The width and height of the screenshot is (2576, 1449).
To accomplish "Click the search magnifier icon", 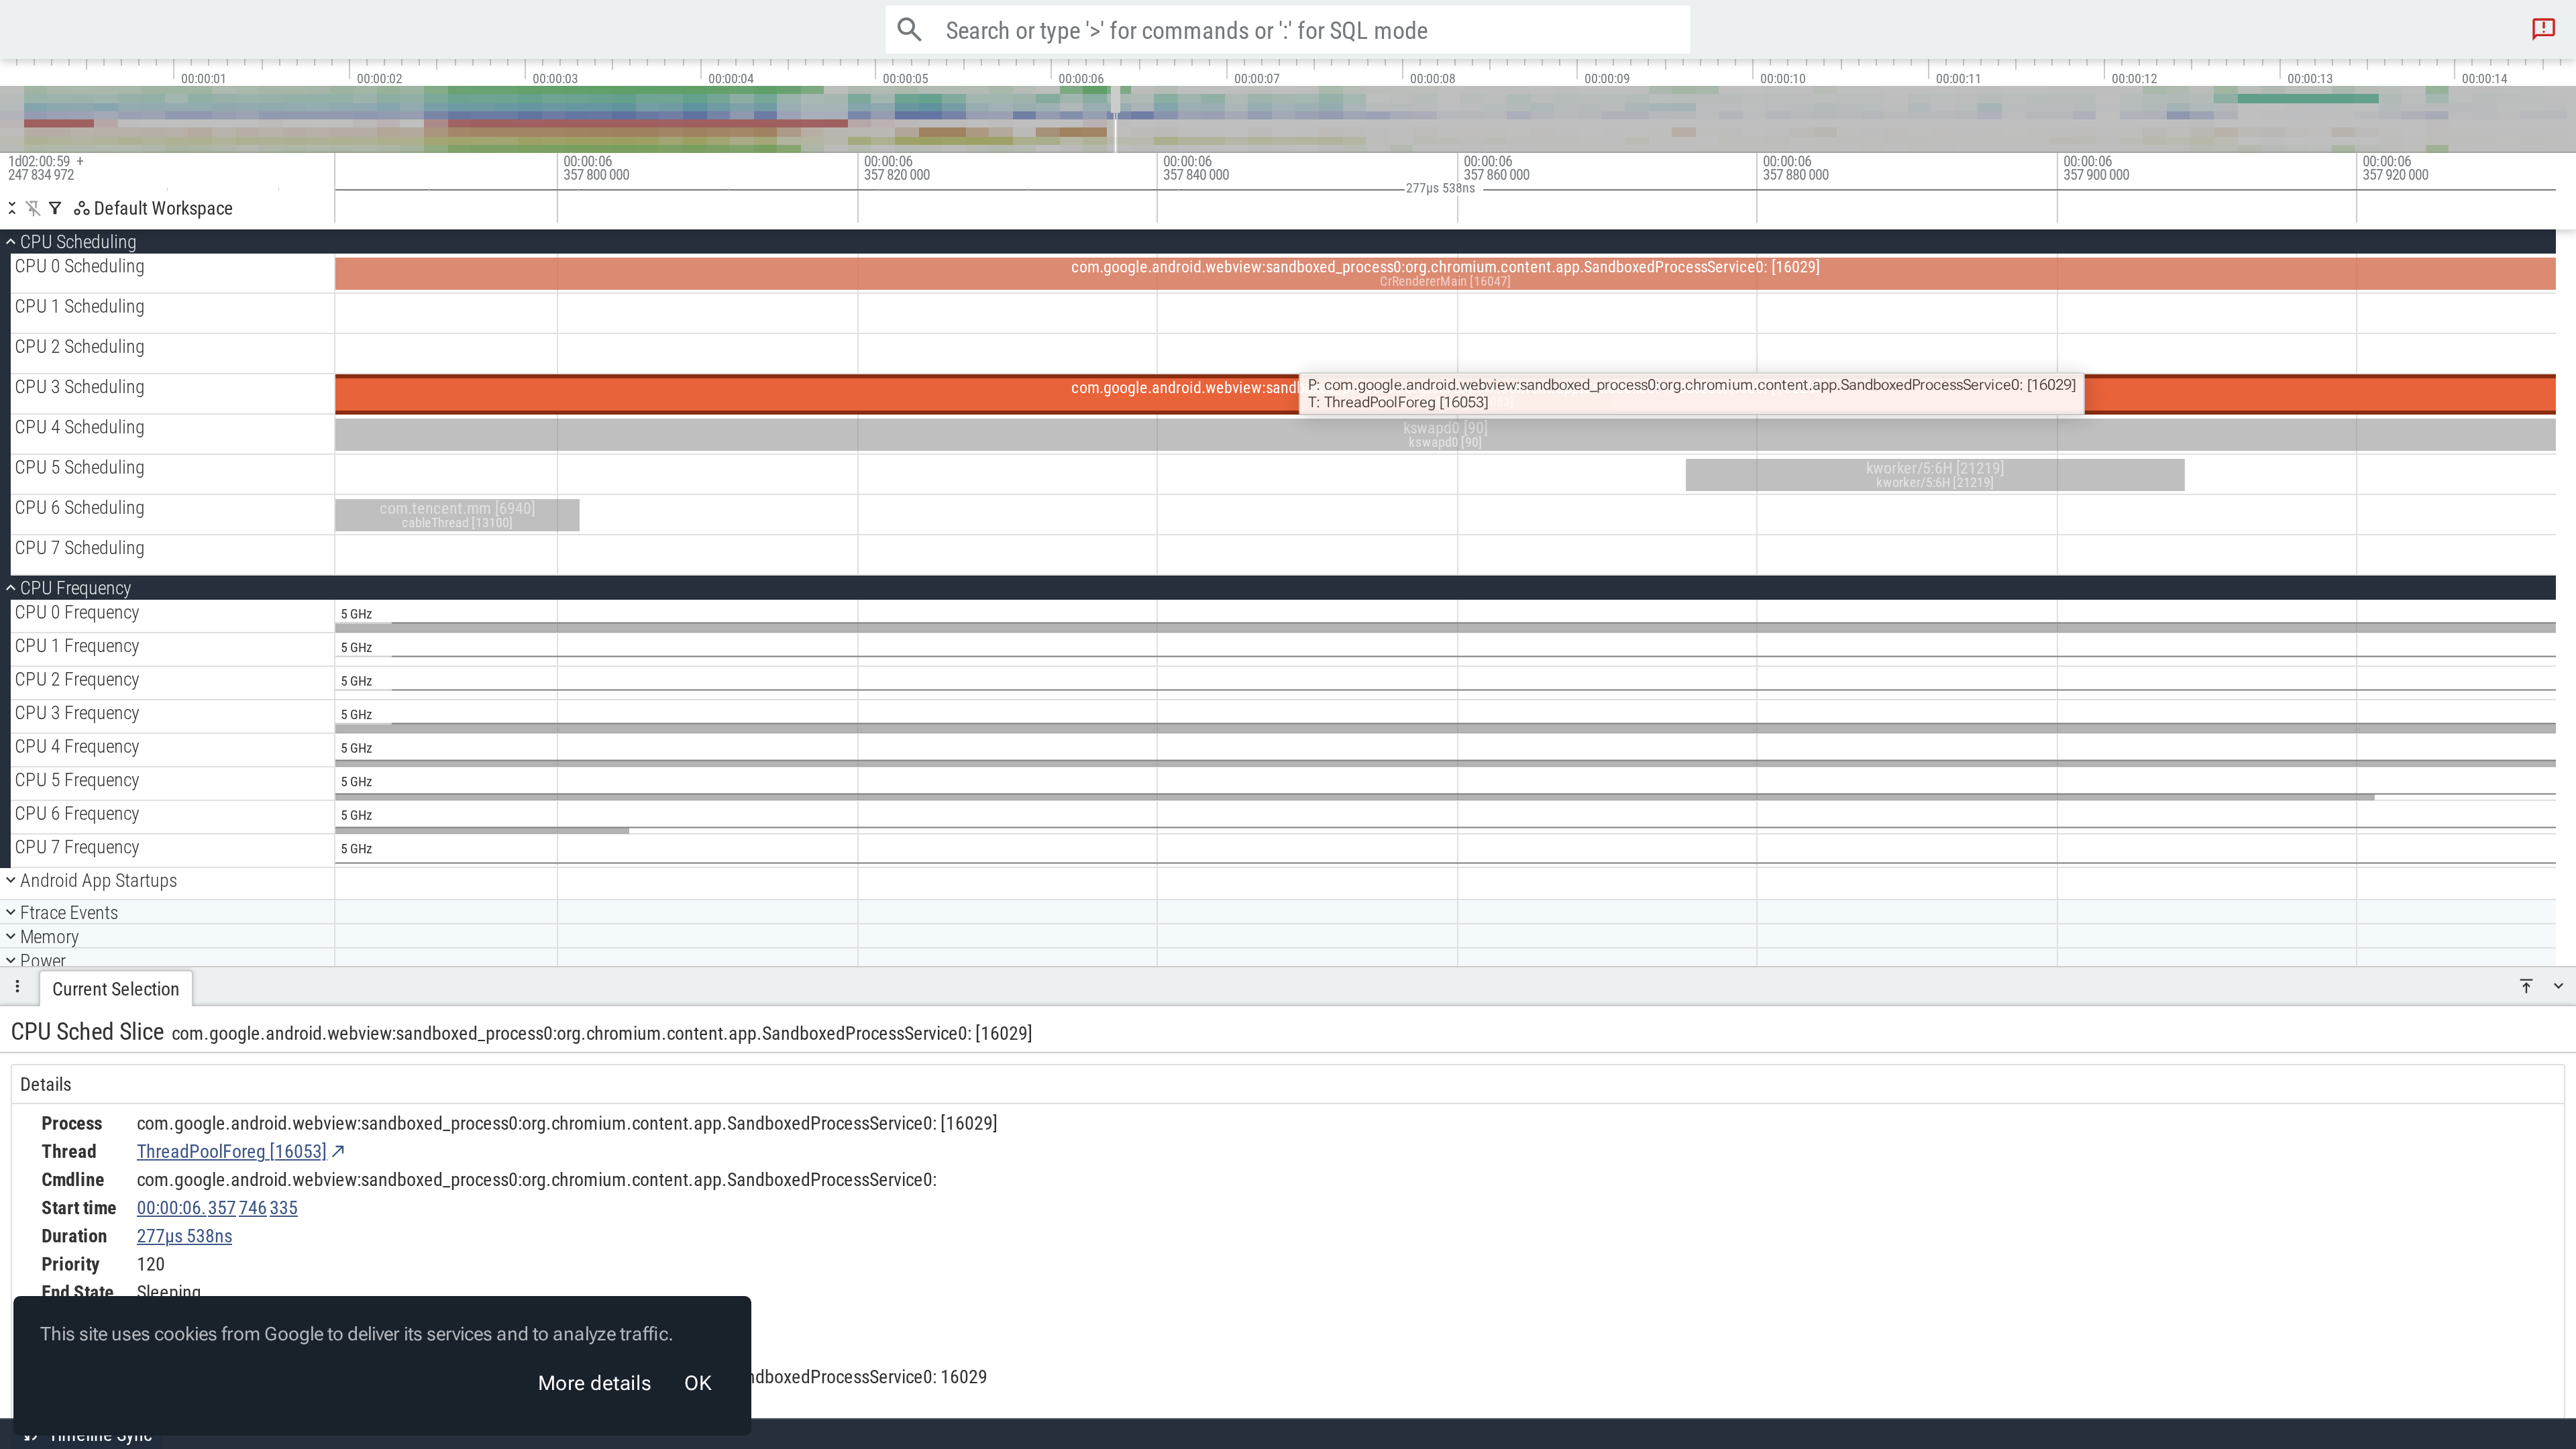I will 909,30.
